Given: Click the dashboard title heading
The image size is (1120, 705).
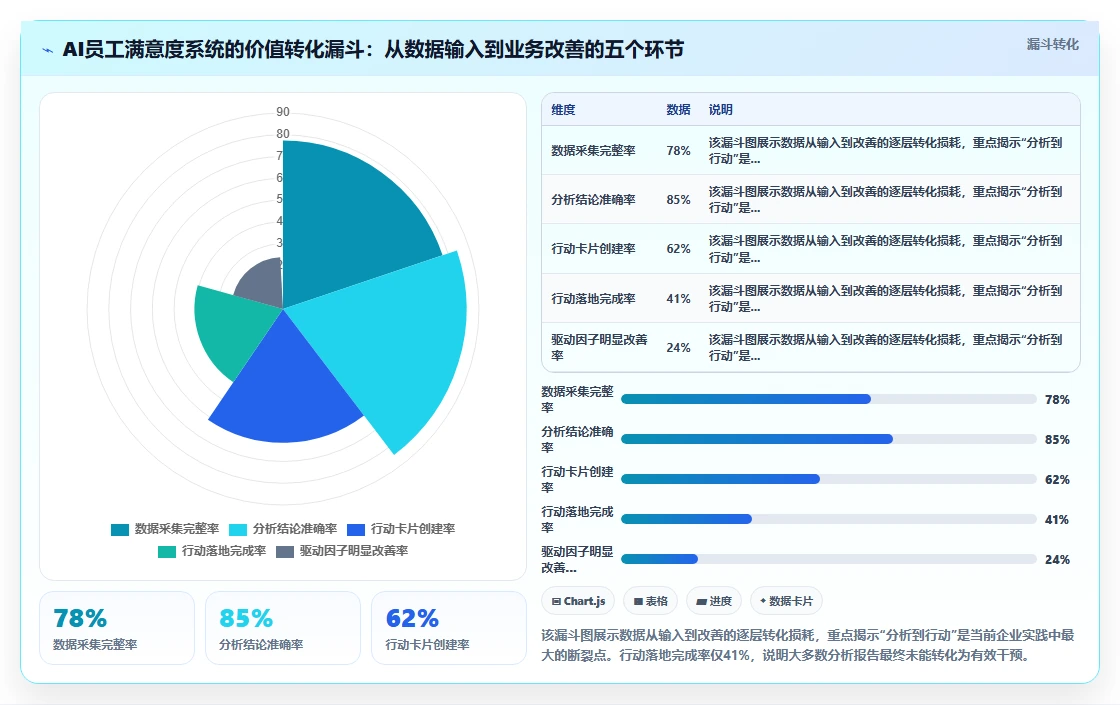Looking at the screenshot, I should pyautogui.click(x=373, y=49).
